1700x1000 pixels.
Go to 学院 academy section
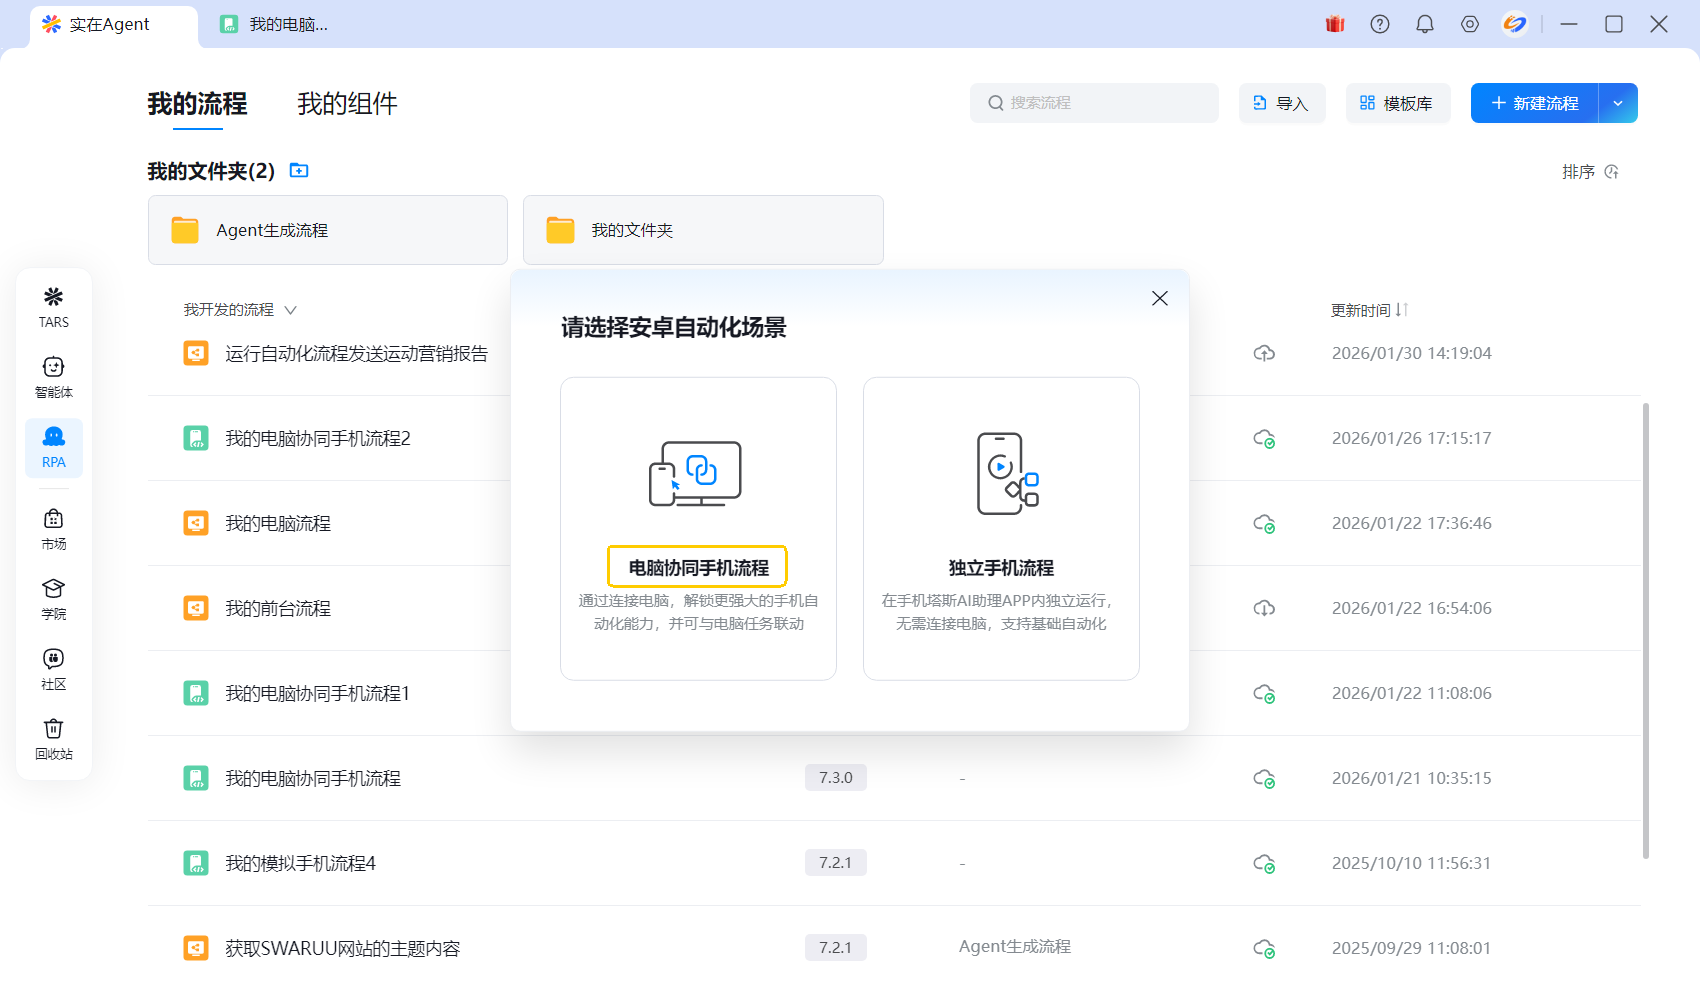(x=54, y=598)
